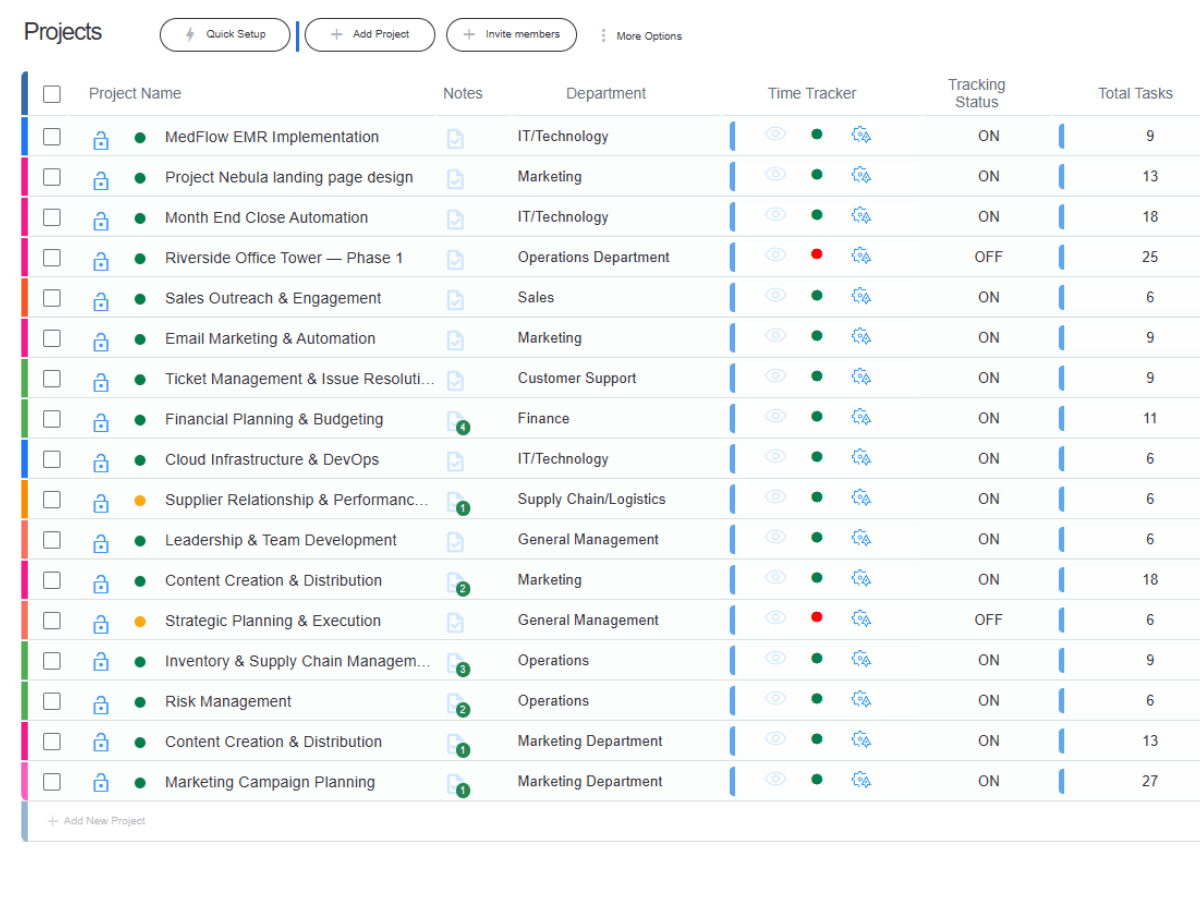
Task: Check the MedFlow EMR Implementation row checkbox
Action: 52,137
